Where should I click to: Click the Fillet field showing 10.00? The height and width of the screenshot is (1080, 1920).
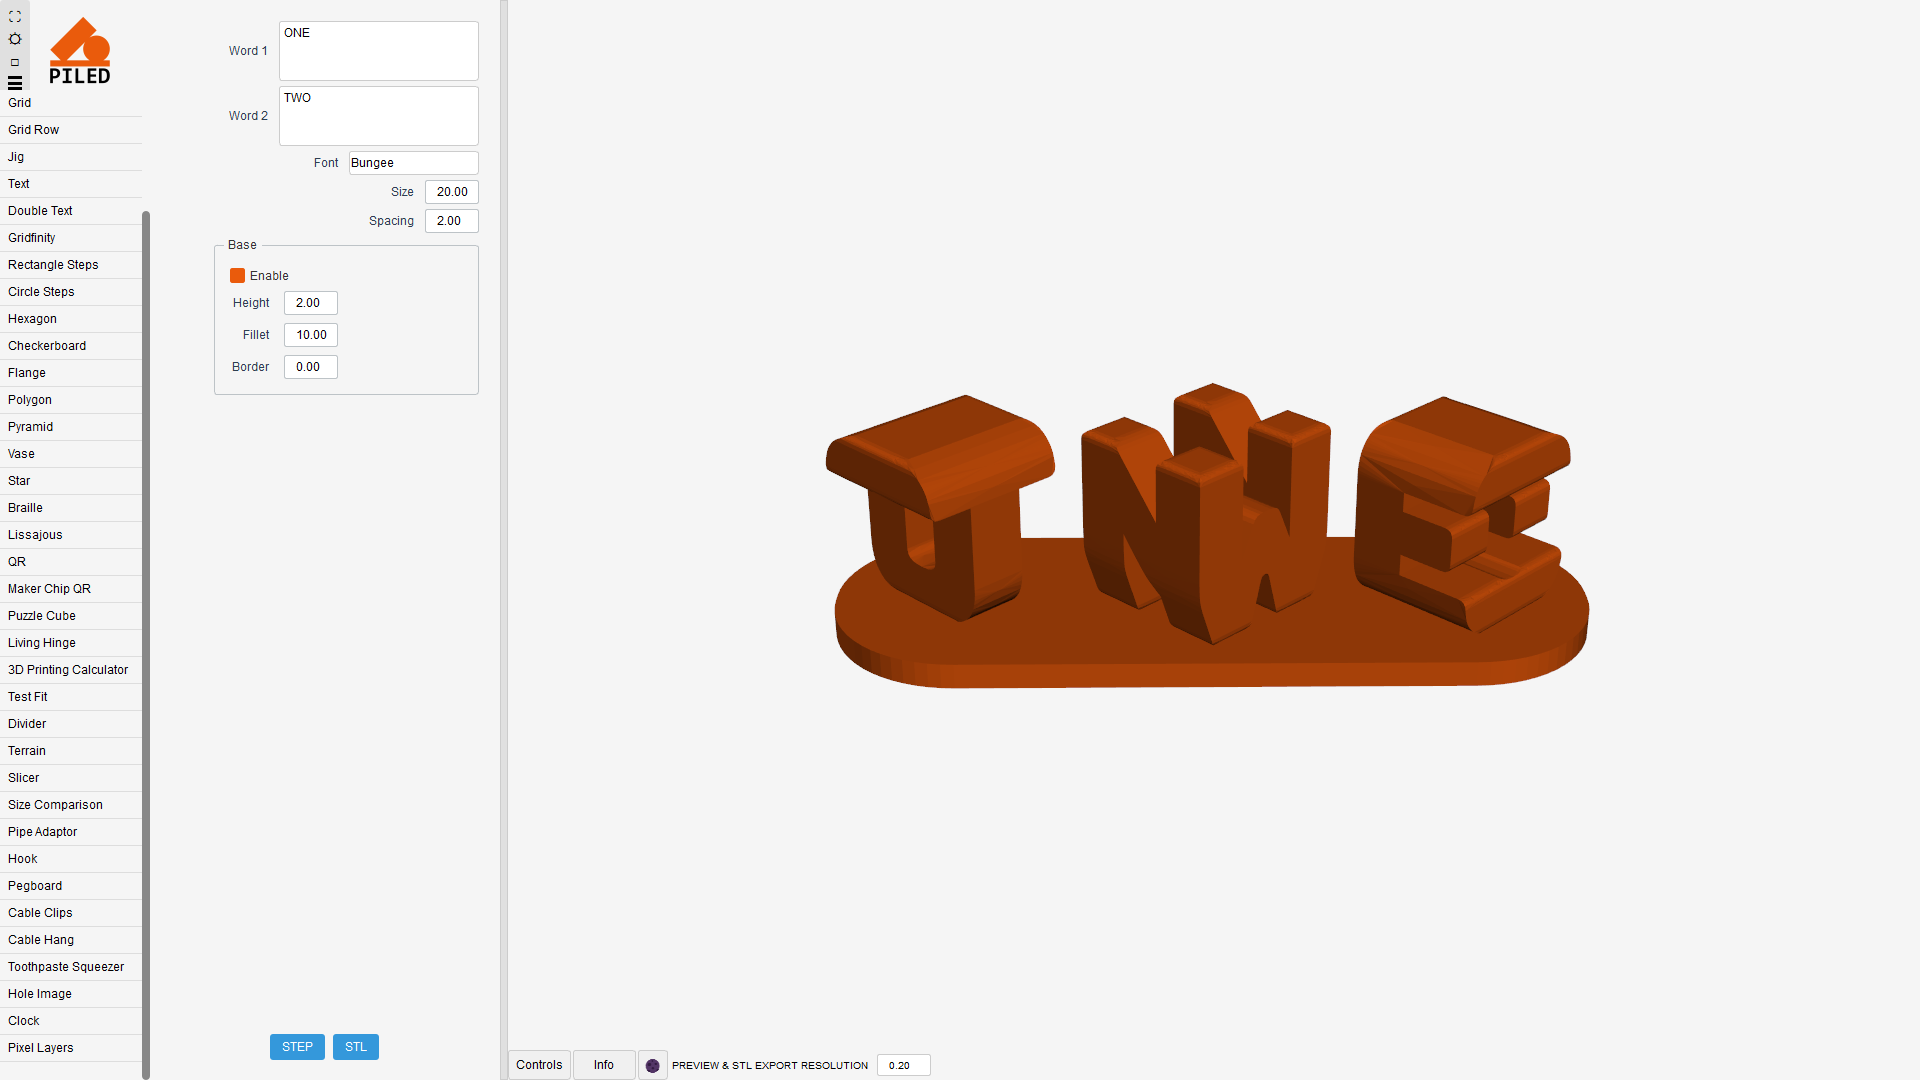[311, 335]
